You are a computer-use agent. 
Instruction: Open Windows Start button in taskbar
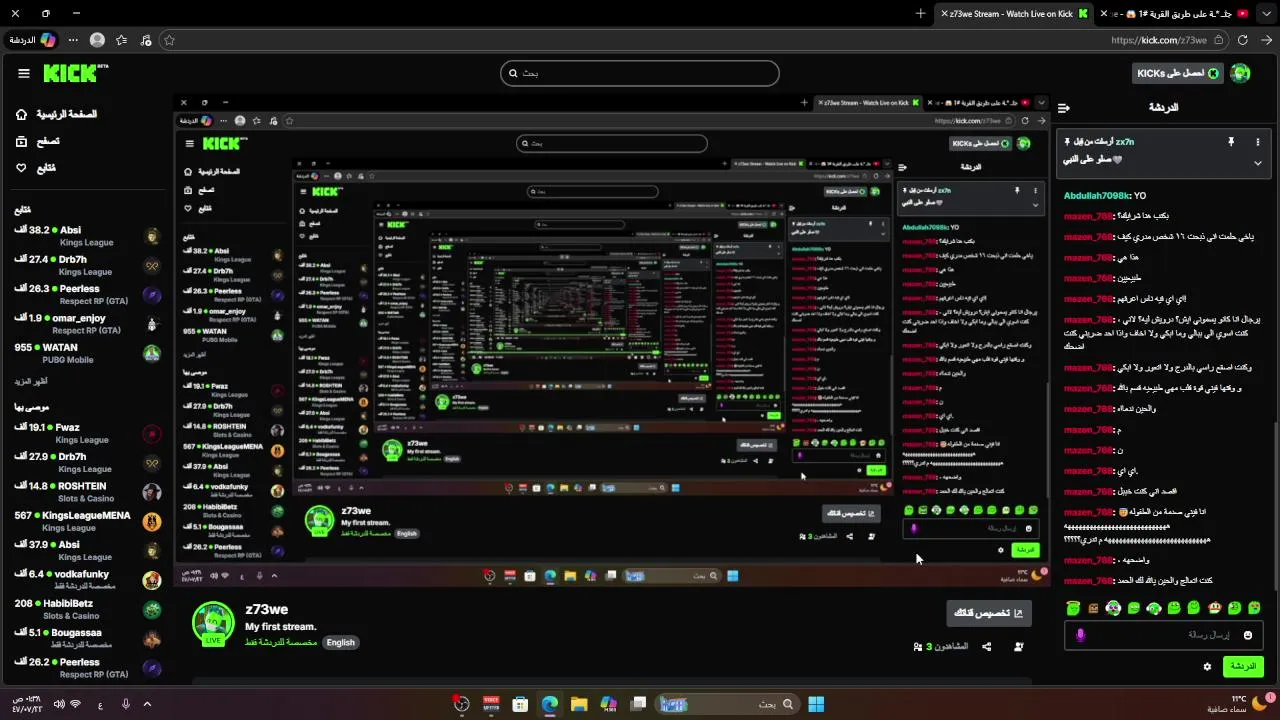816,704
